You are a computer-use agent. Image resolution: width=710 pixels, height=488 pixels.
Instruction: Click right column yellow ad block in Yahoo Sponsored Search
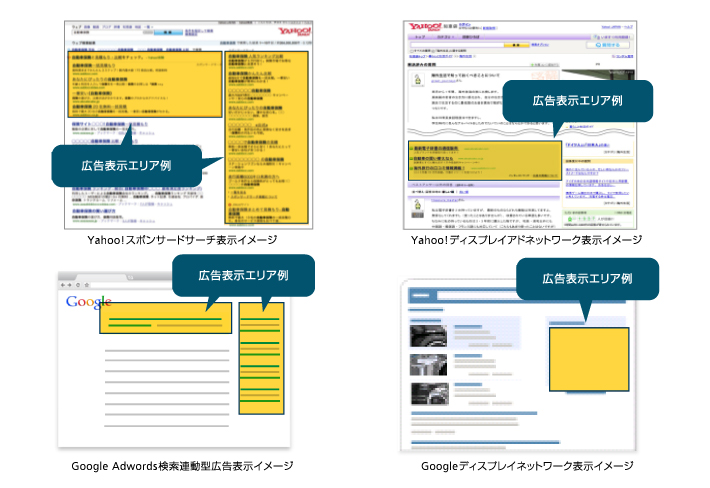[x=267, y=138]
